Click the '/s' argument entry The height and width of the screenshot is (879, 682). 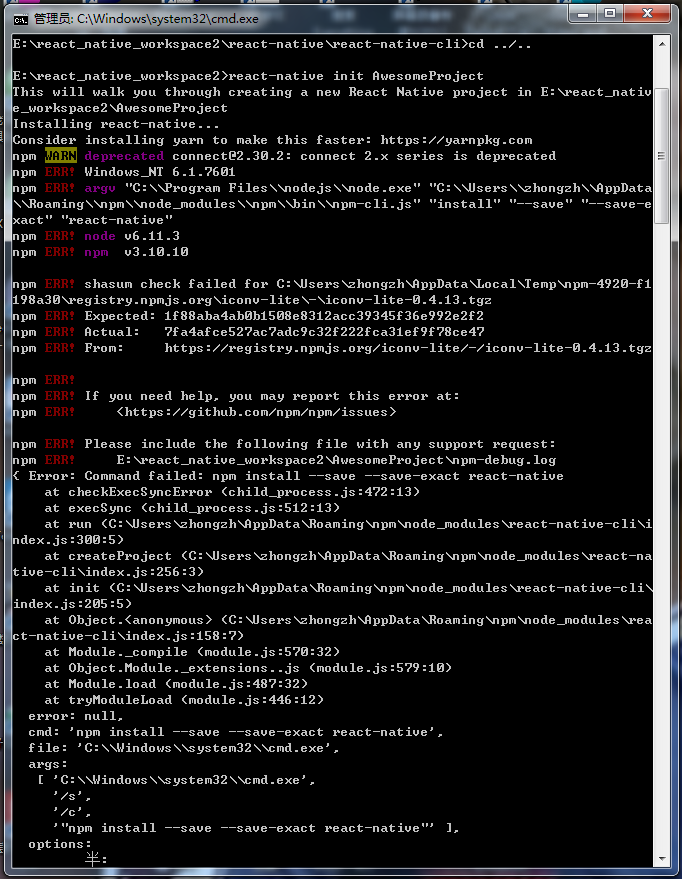pyautogui.click(x=72, y=796)
